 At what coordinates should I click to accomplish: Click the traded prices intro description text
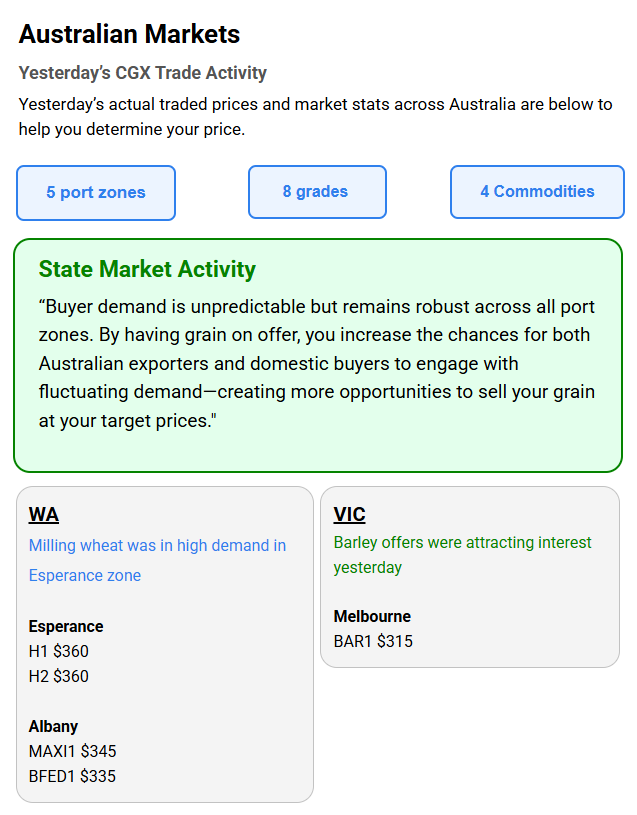(315, 116)
